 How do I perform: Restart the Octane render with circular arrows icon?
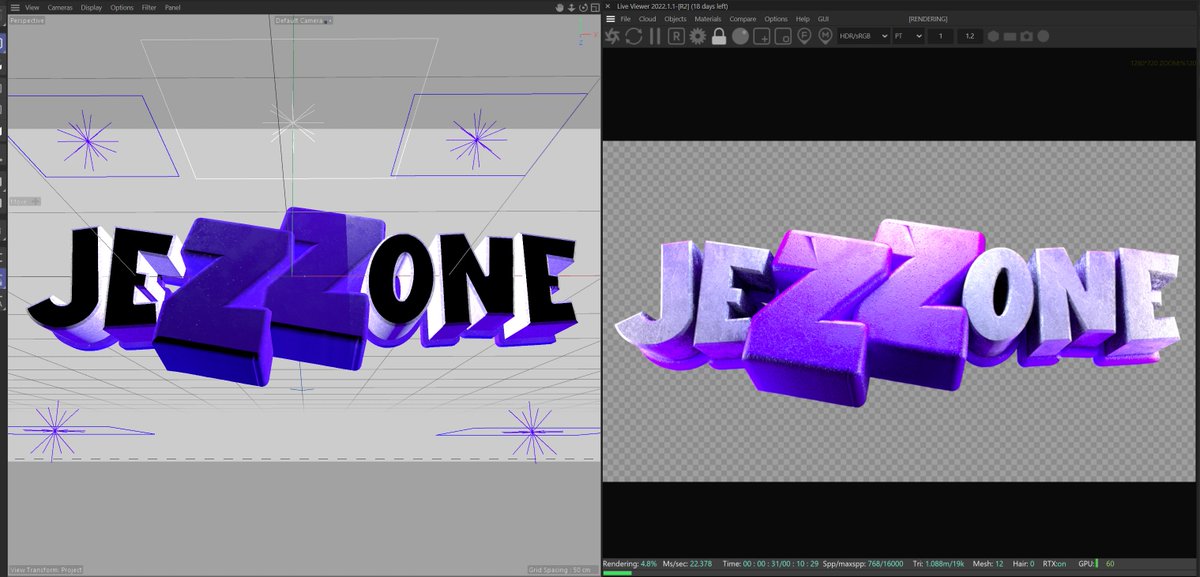pyautogui.click(x=634, y=36)
